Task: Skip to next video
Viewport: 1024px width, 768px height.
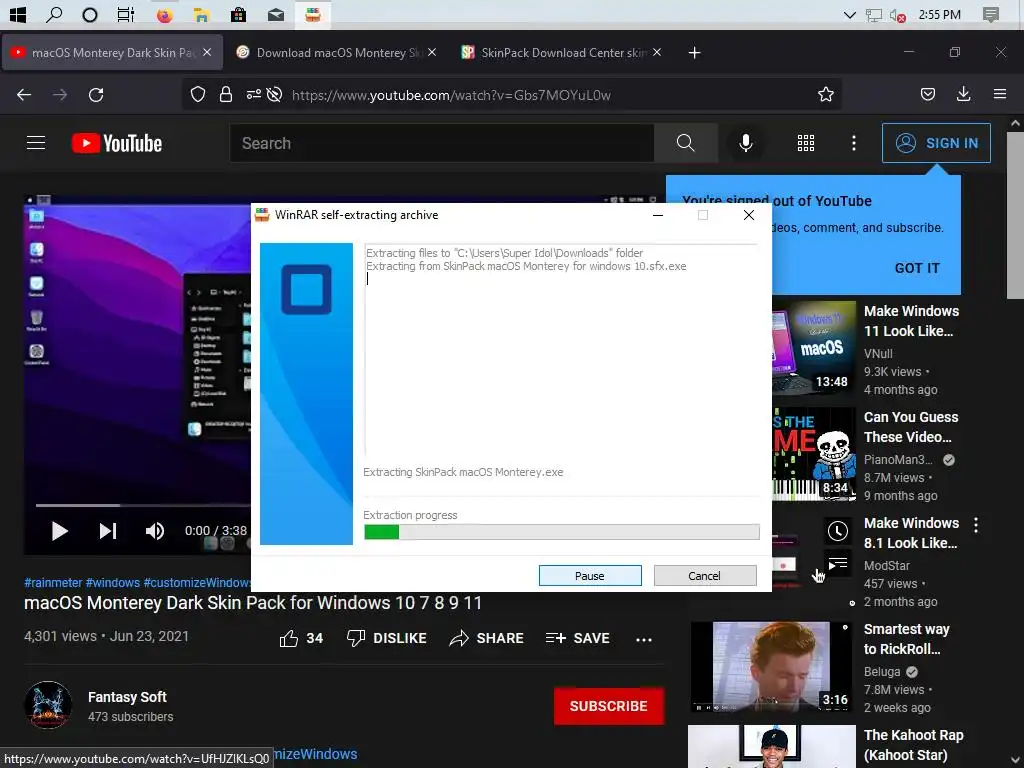Action: tap(108, 531)
